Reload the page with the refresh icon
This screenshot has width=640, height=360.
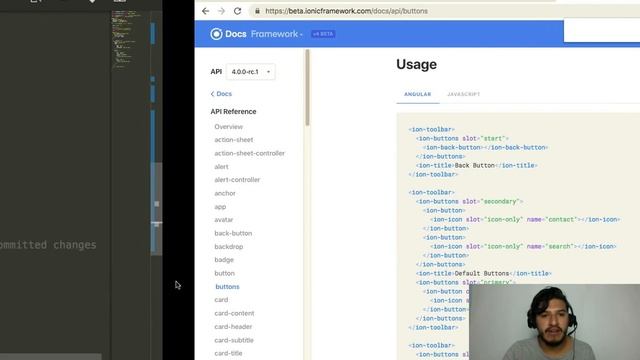(238, 11)
